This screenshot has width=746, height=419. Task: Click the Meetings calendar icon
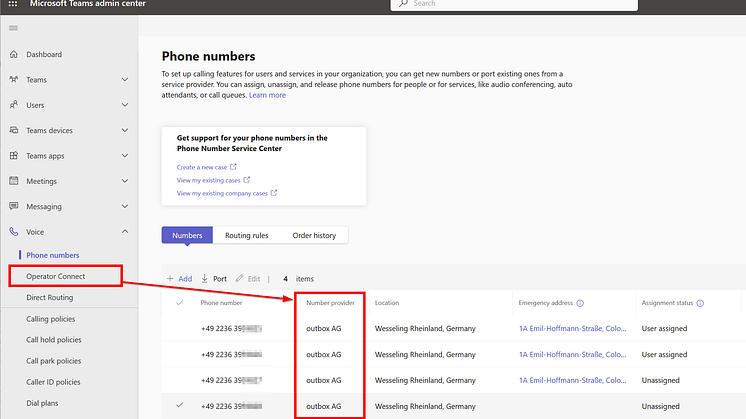pyautogui.click(x=14, y=181)
